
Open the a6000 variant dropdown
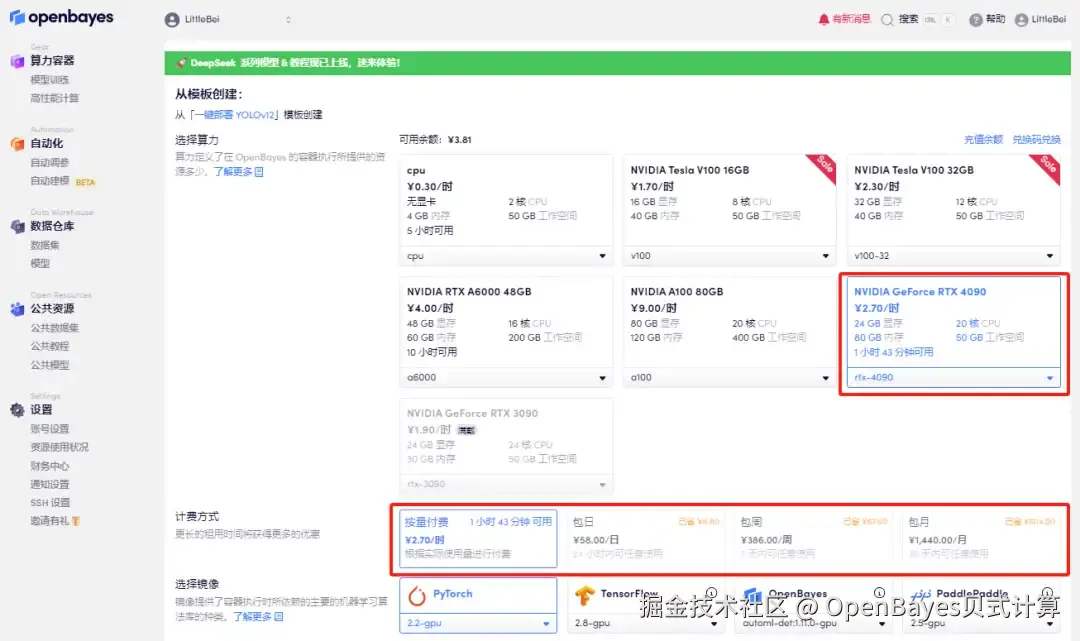click(506, 378)
